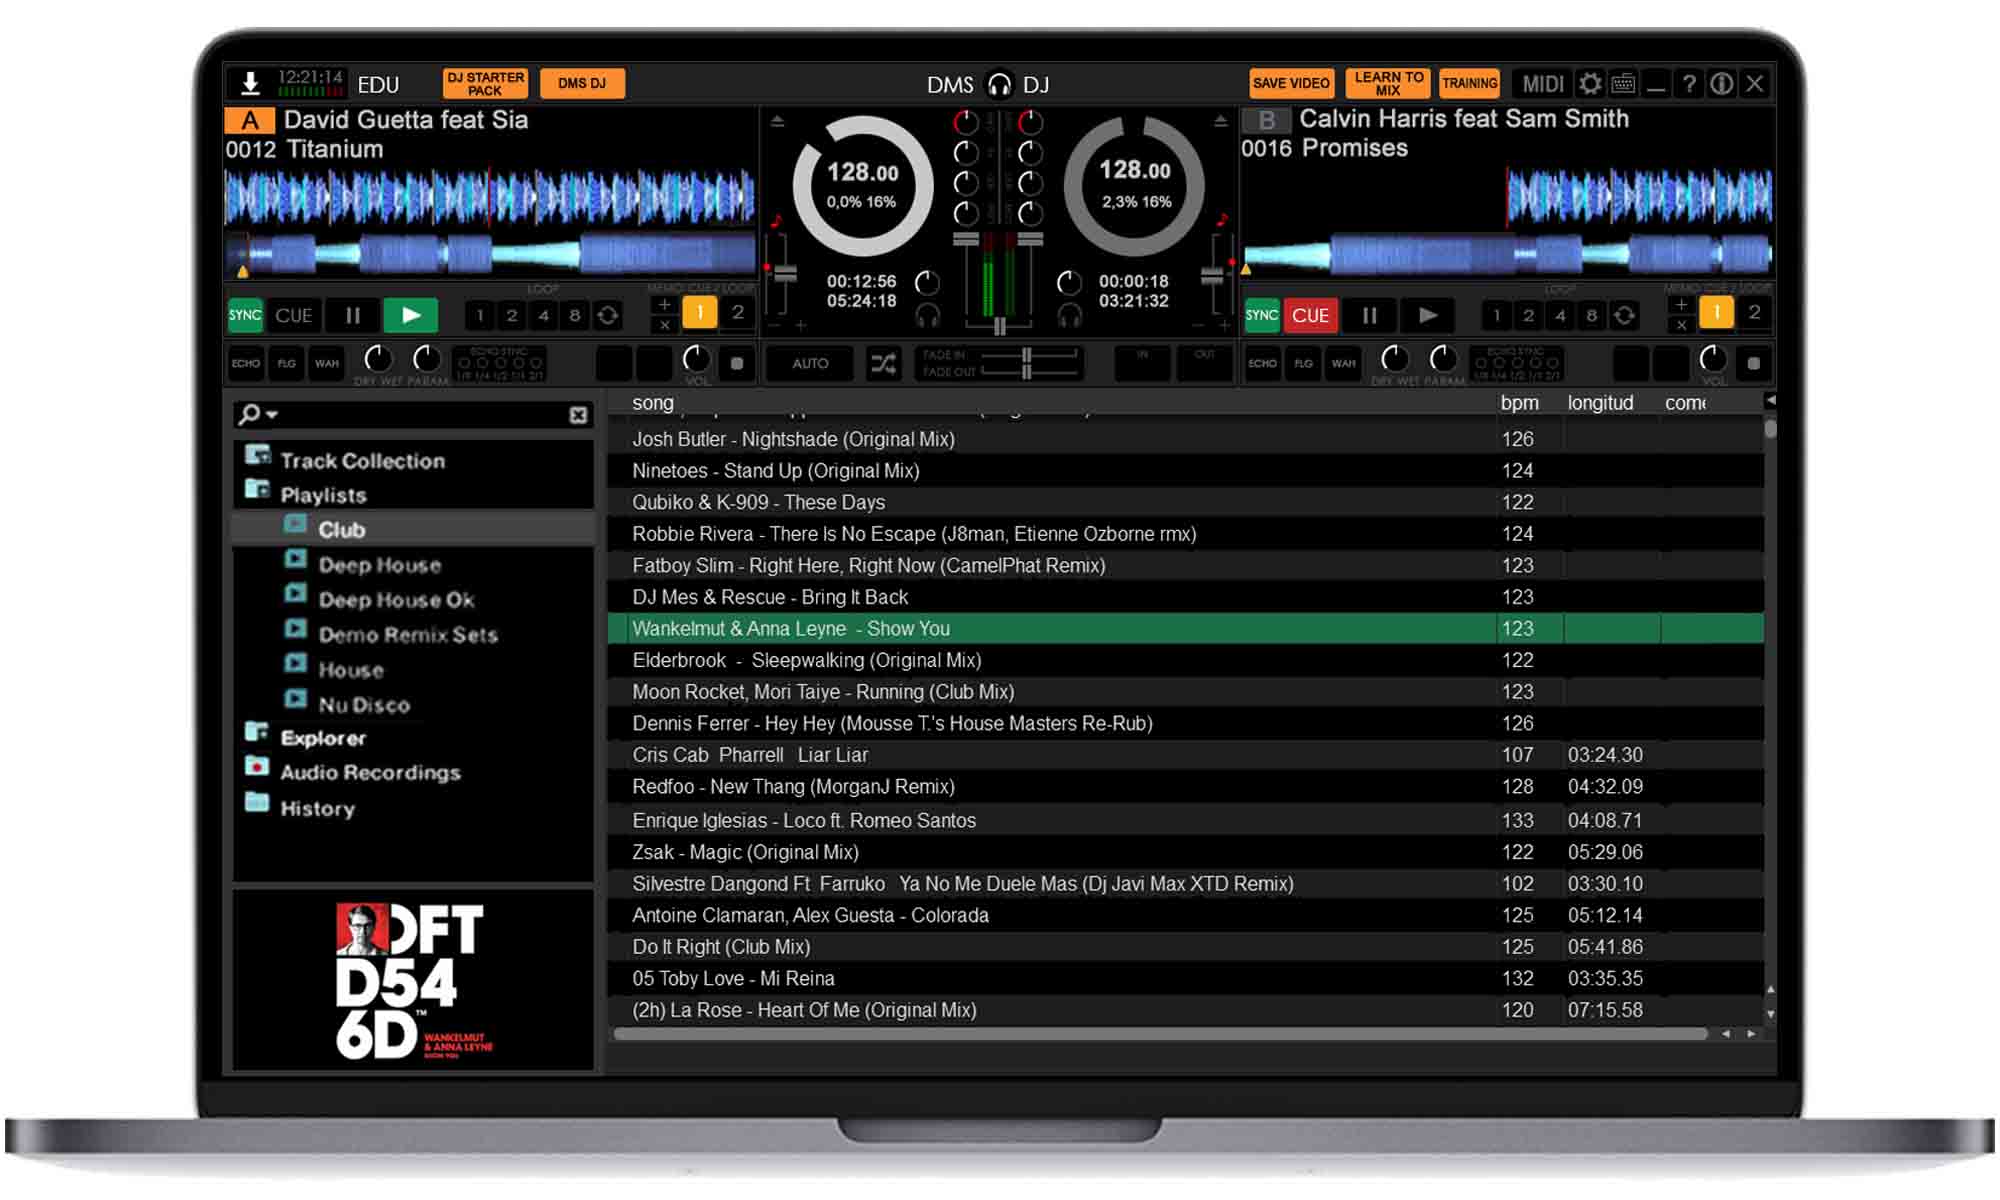Click the download arrow icon in top bar
This screenshot has height=1200, width=2000.
pyautogui.click(x=250, y=83)
